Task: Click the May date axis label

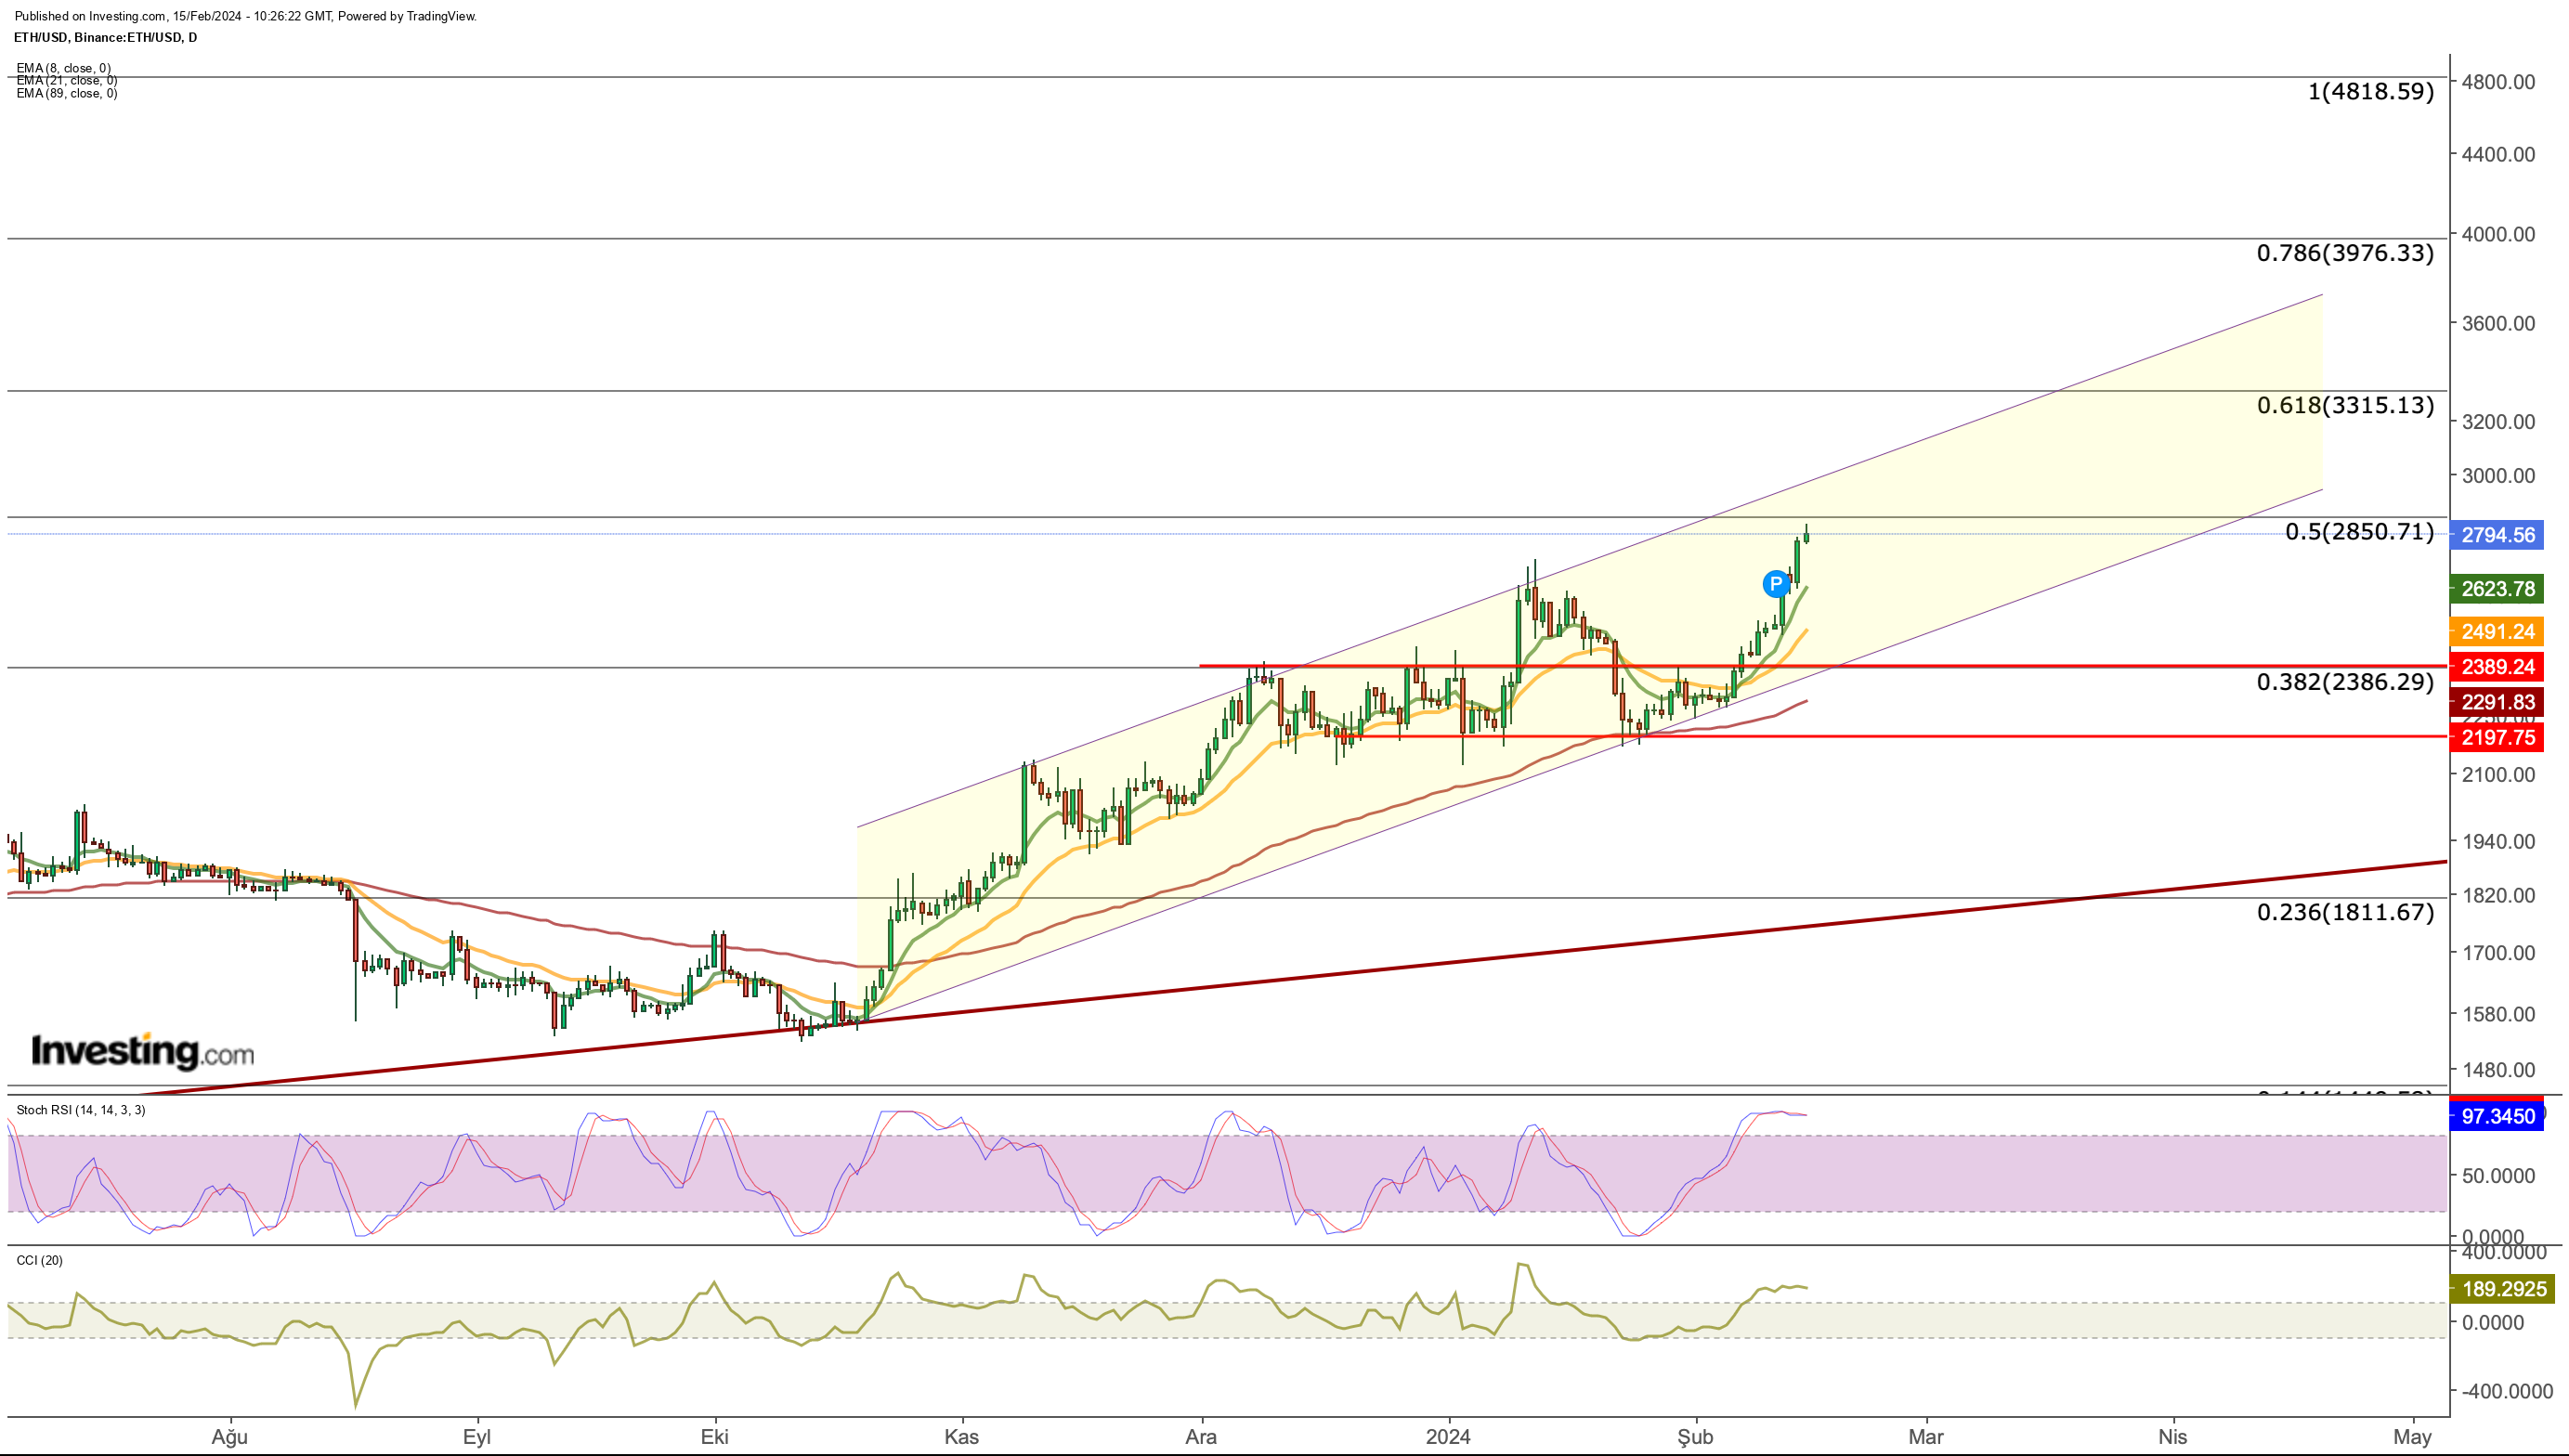Action: tap(2412, 1437)
